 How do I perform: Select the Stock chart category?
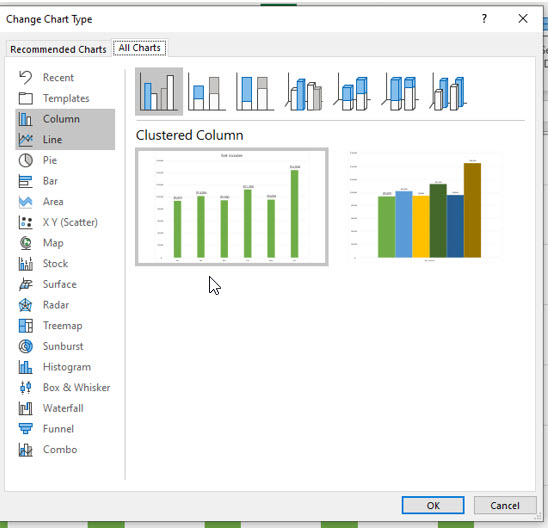click(x=65, y=264)
